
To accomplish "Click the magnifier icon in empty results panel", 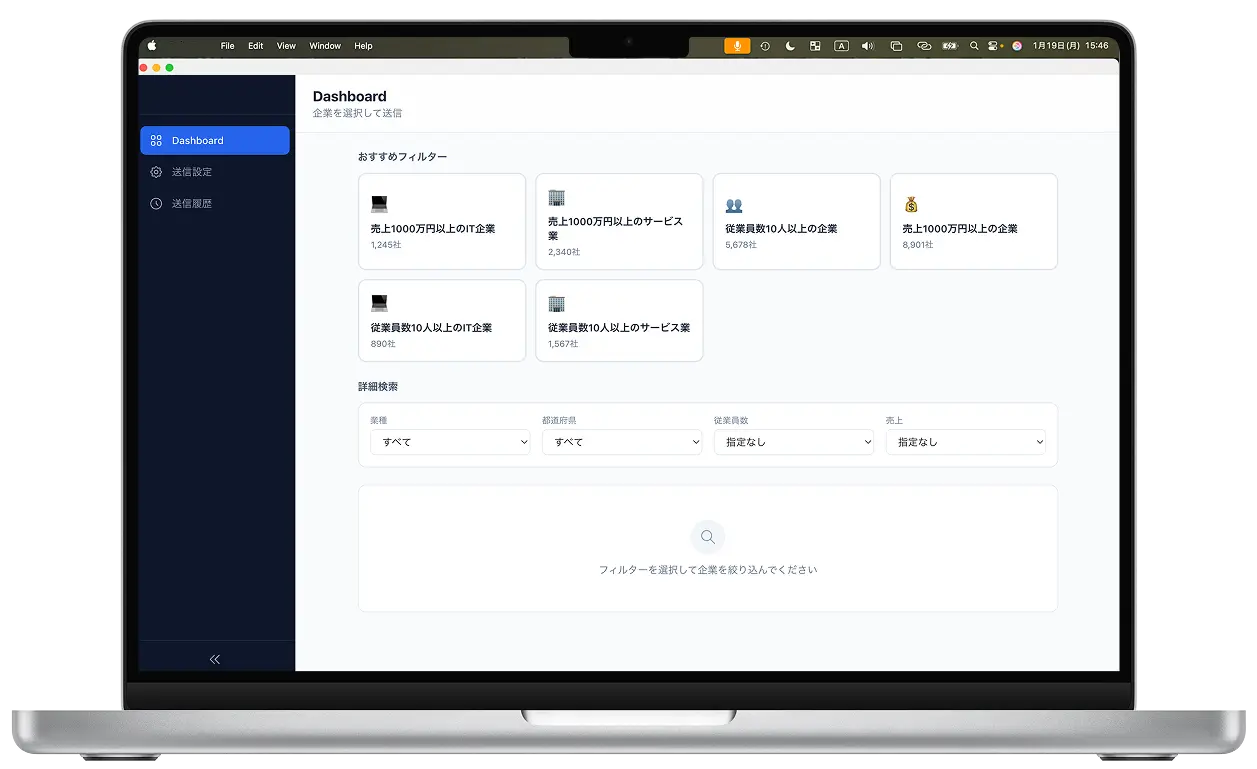I will click(x=708, y=537).
